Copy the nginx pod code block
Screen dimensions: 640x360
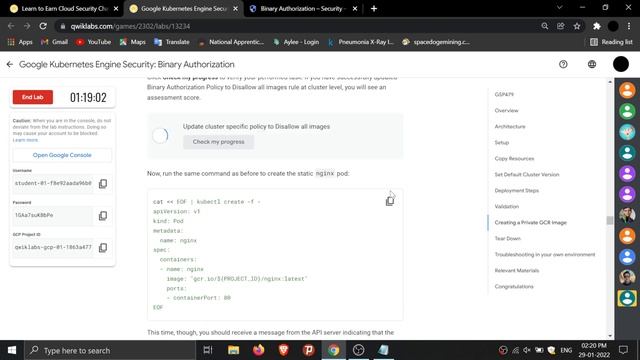[x=390, y=201]
